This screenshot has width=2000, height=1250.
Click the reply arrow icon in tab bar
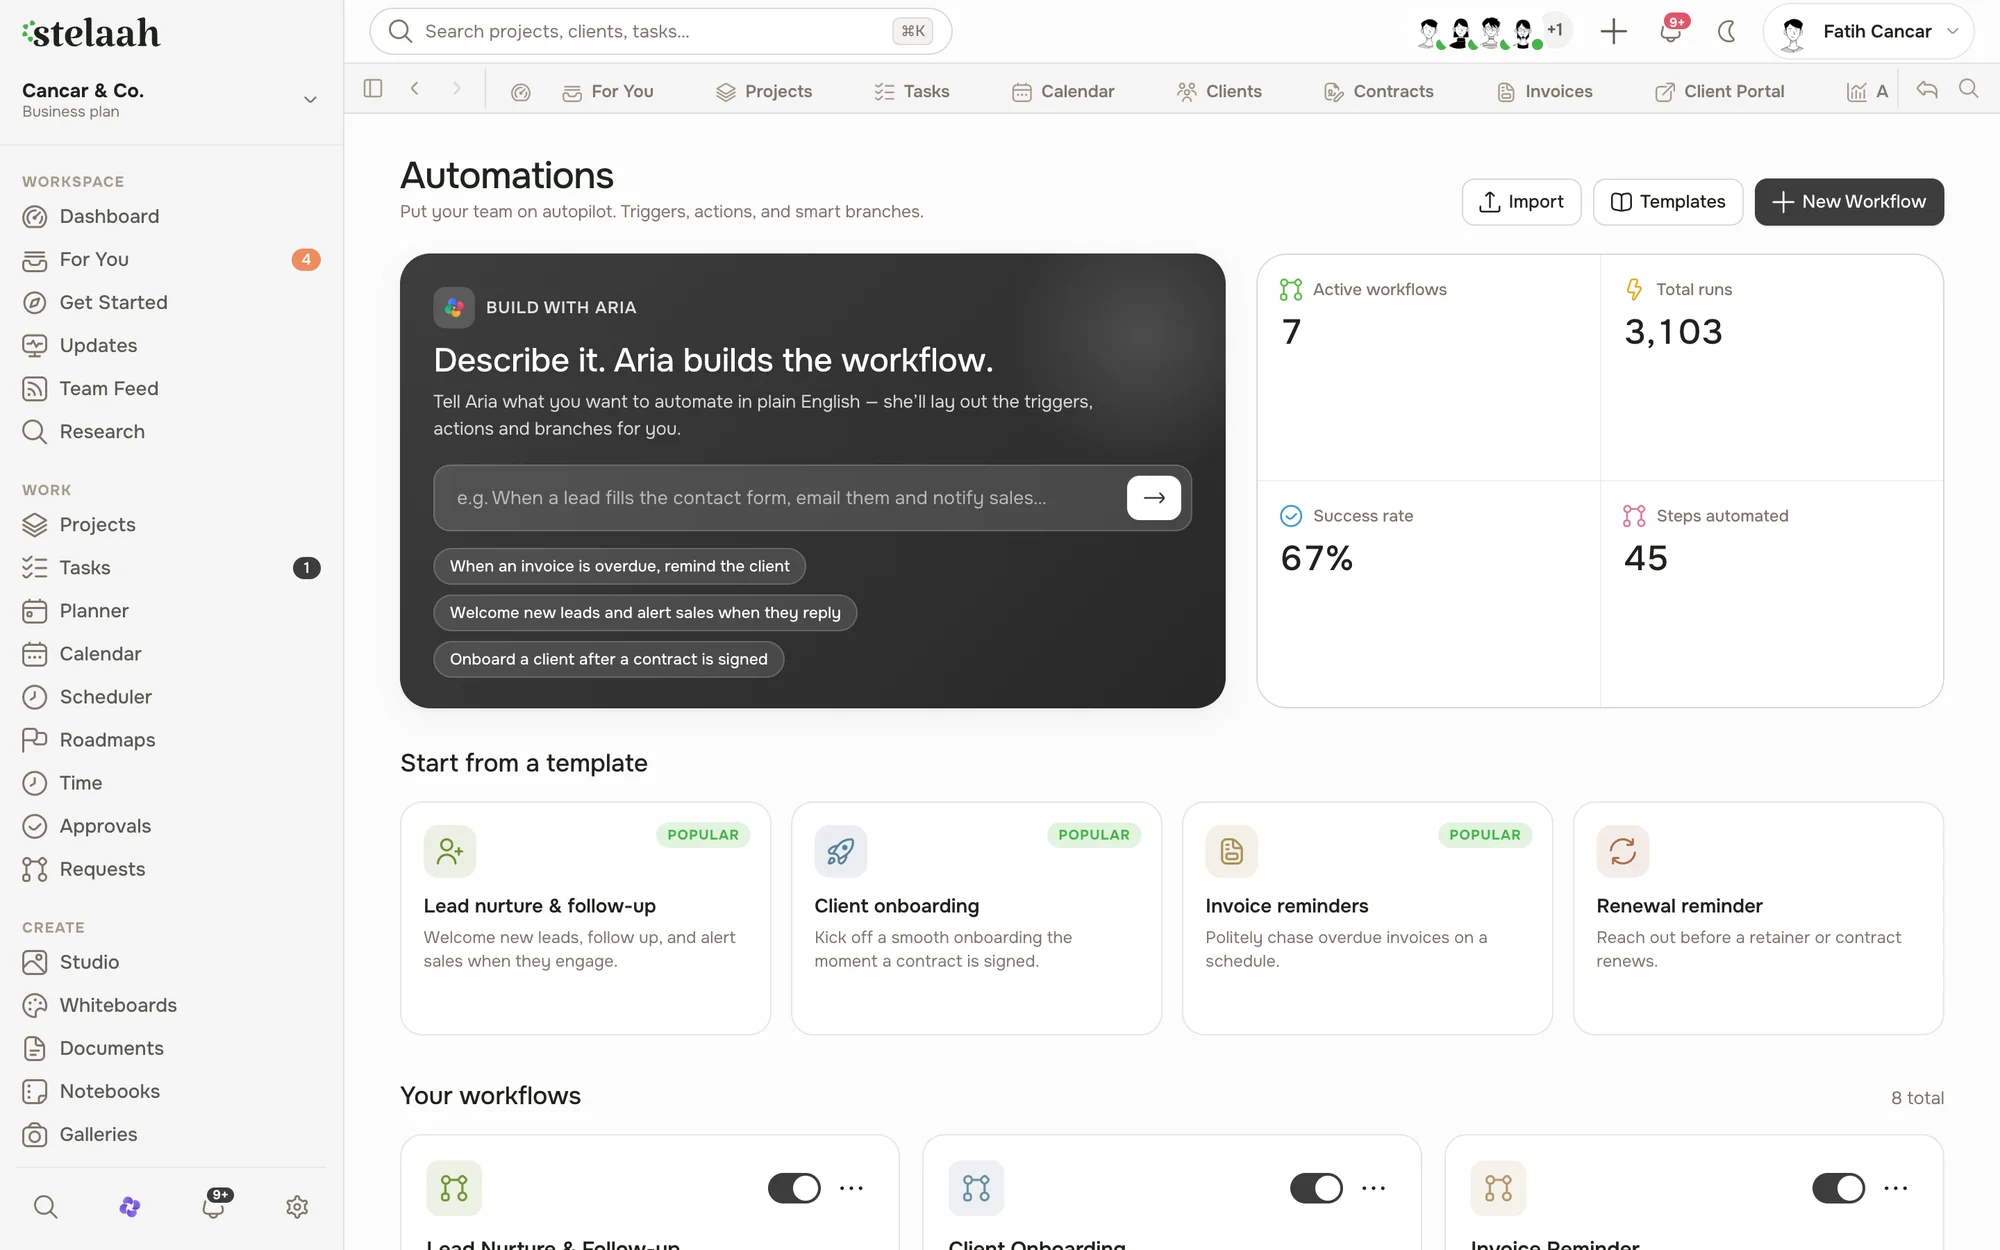(1927, 89)
